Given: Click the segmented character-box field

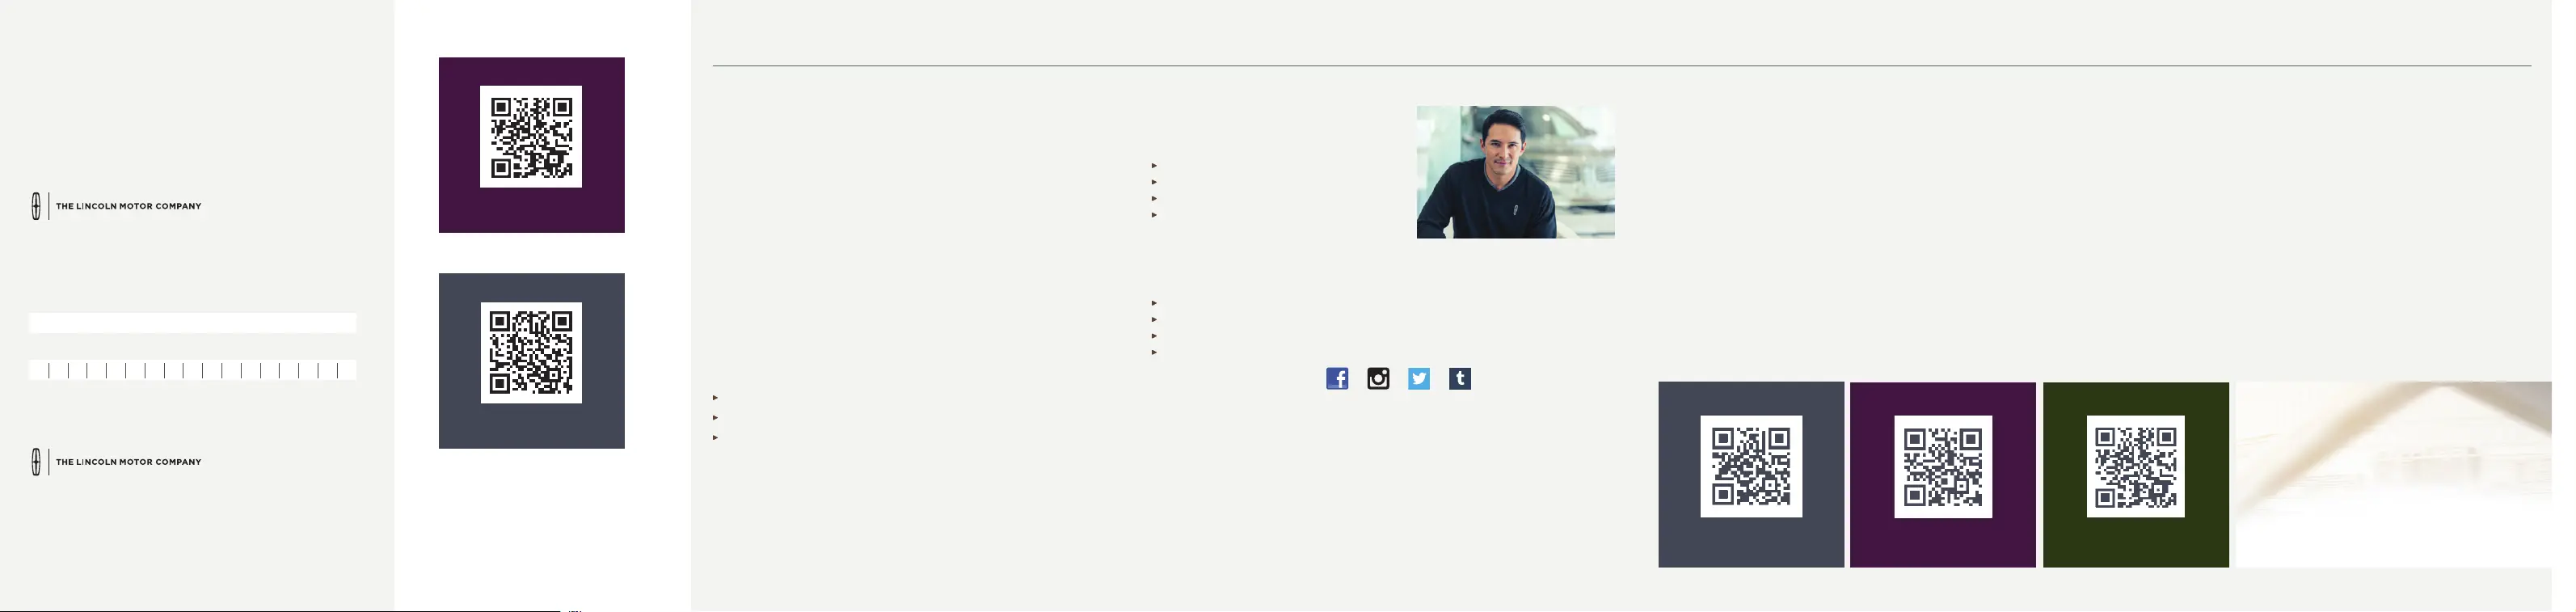Looking at the screenshot, I should [192, 370].
